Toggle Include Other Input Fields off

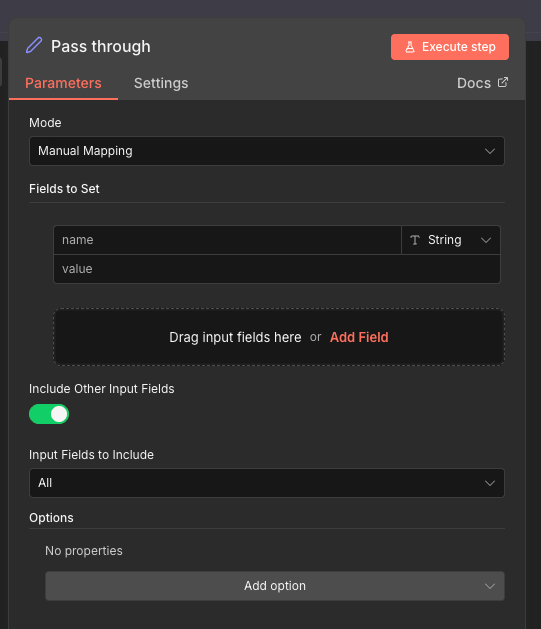[x=49, y=414]
